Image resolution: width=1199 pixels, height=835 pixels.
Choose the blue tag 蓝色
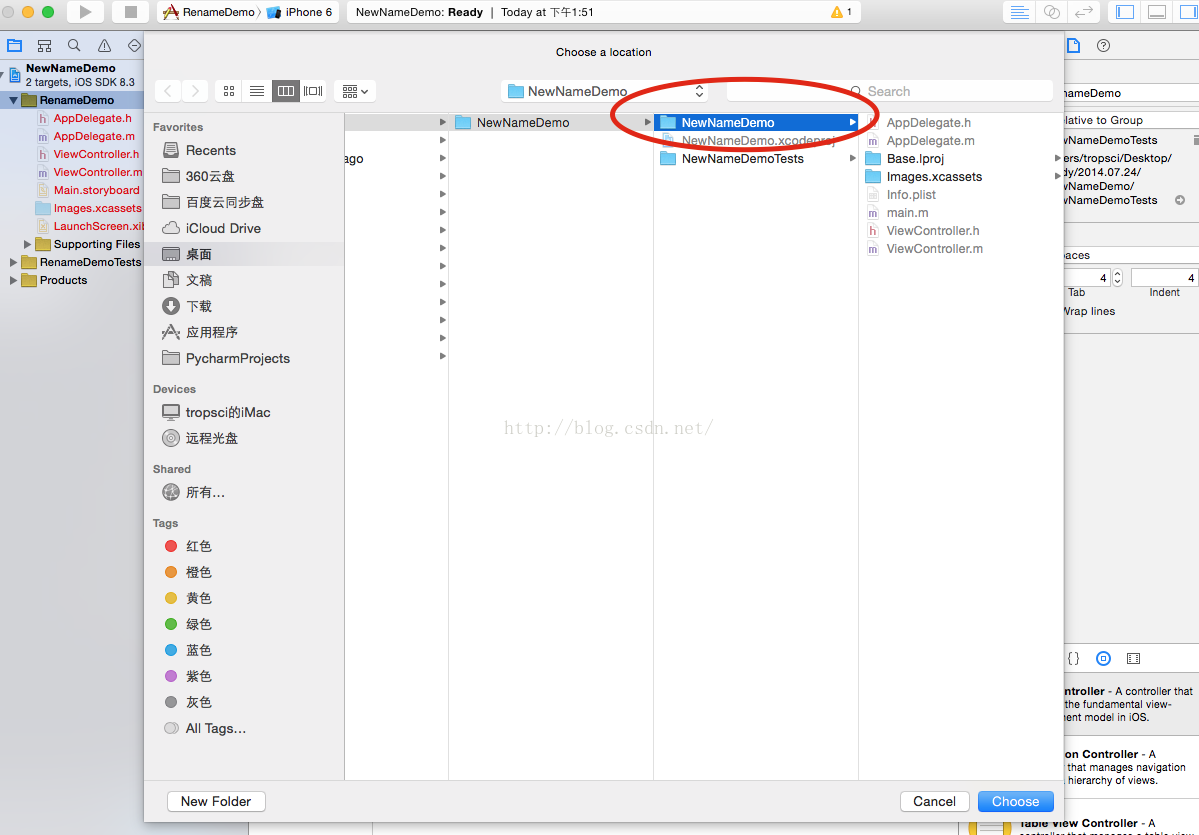click(x=245, y=651)
